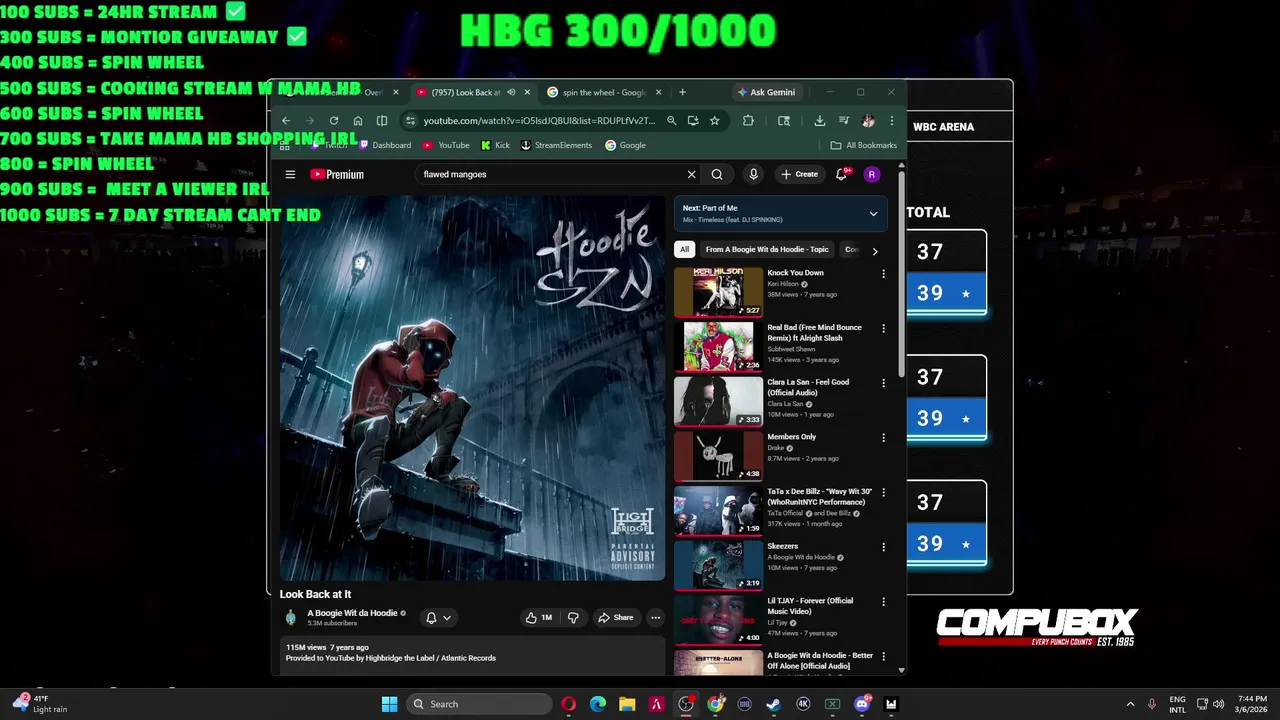
Task: Open the 41°F Light rain weather widget
Action: click(x=39, y=704)
